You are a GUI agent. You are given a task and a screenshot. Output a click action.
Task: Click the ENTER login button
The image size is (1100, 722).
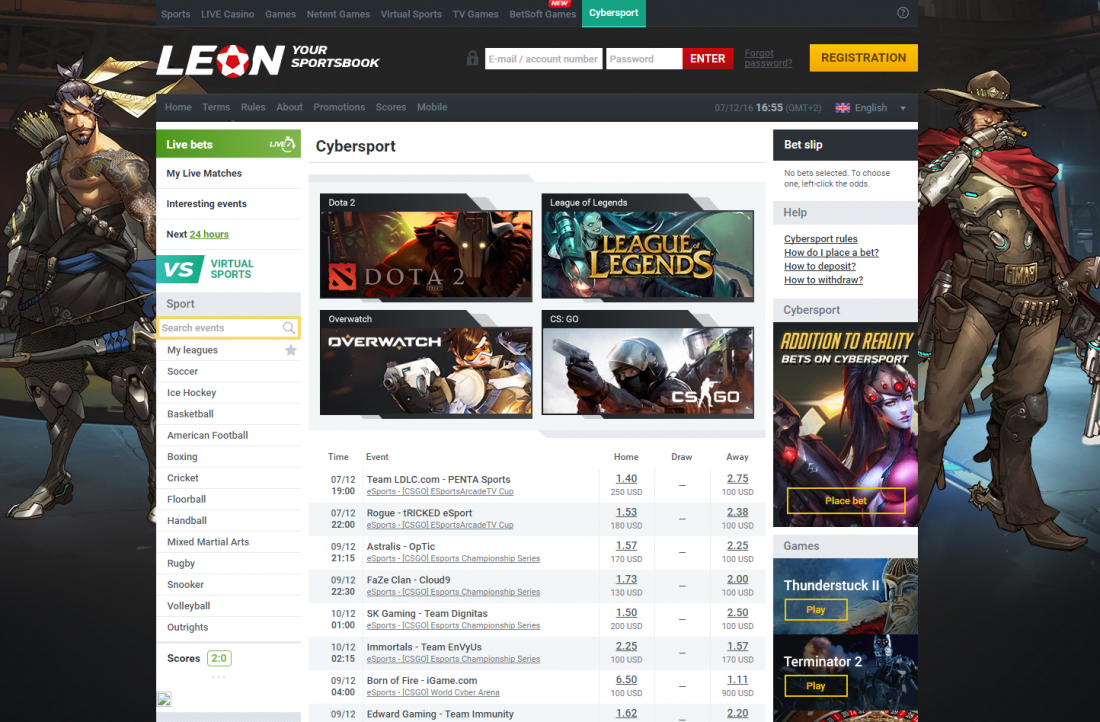pos(707,58)
